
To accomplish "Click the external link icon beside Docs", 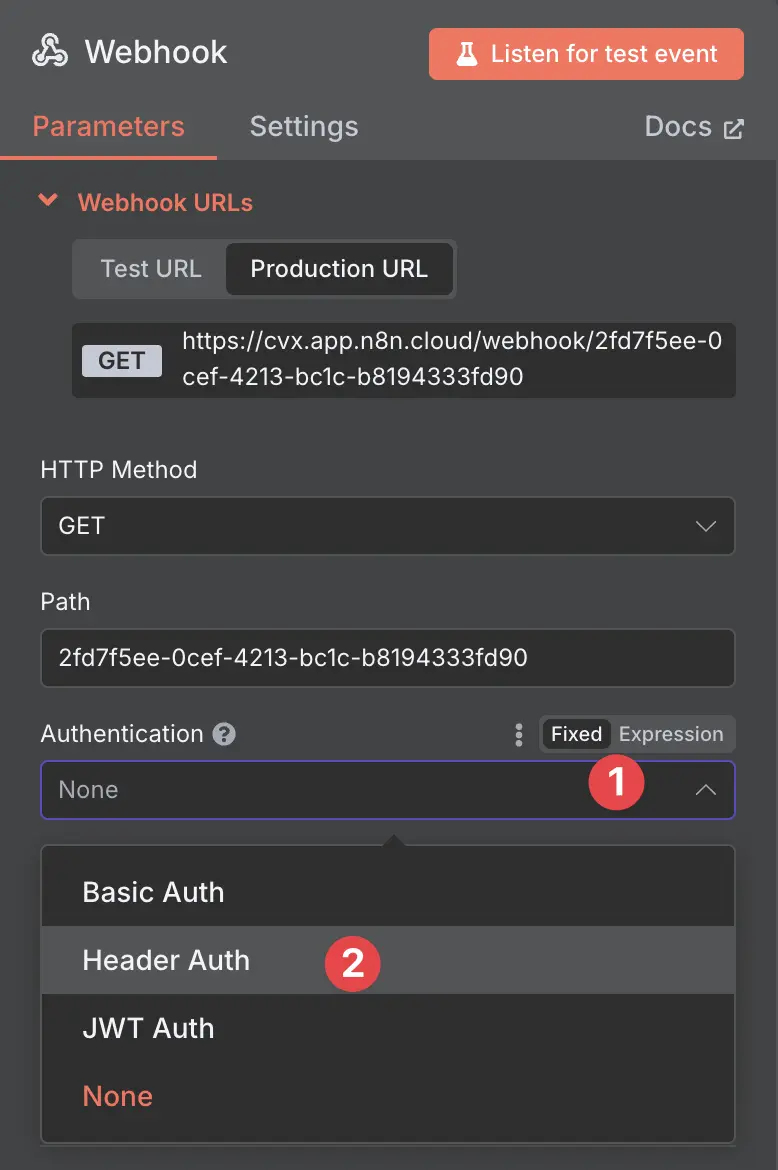I will pos(733,128).
